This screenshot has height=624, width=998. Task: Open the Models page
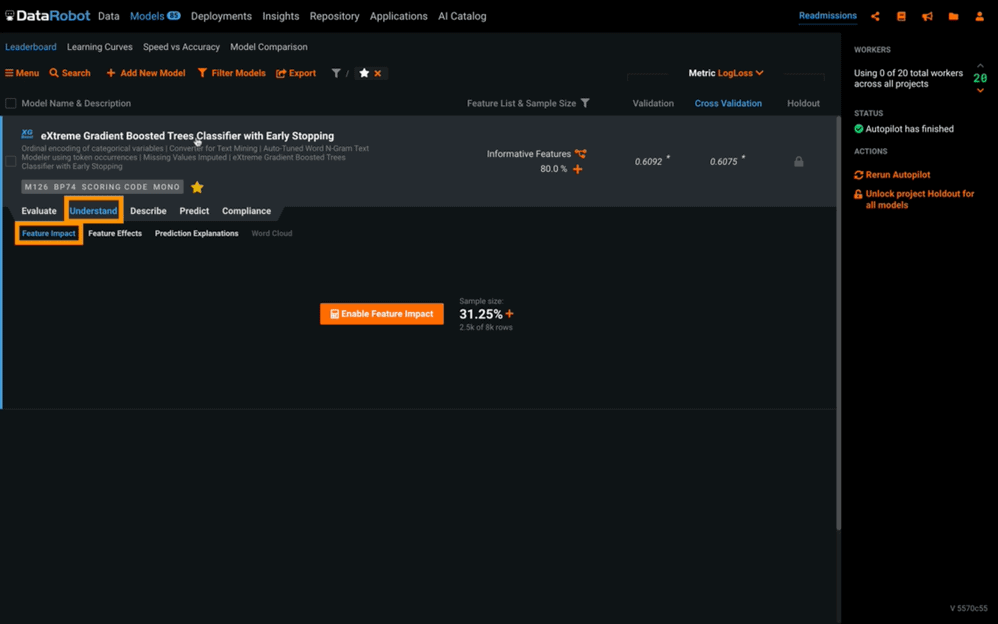(x=155, y=16)
